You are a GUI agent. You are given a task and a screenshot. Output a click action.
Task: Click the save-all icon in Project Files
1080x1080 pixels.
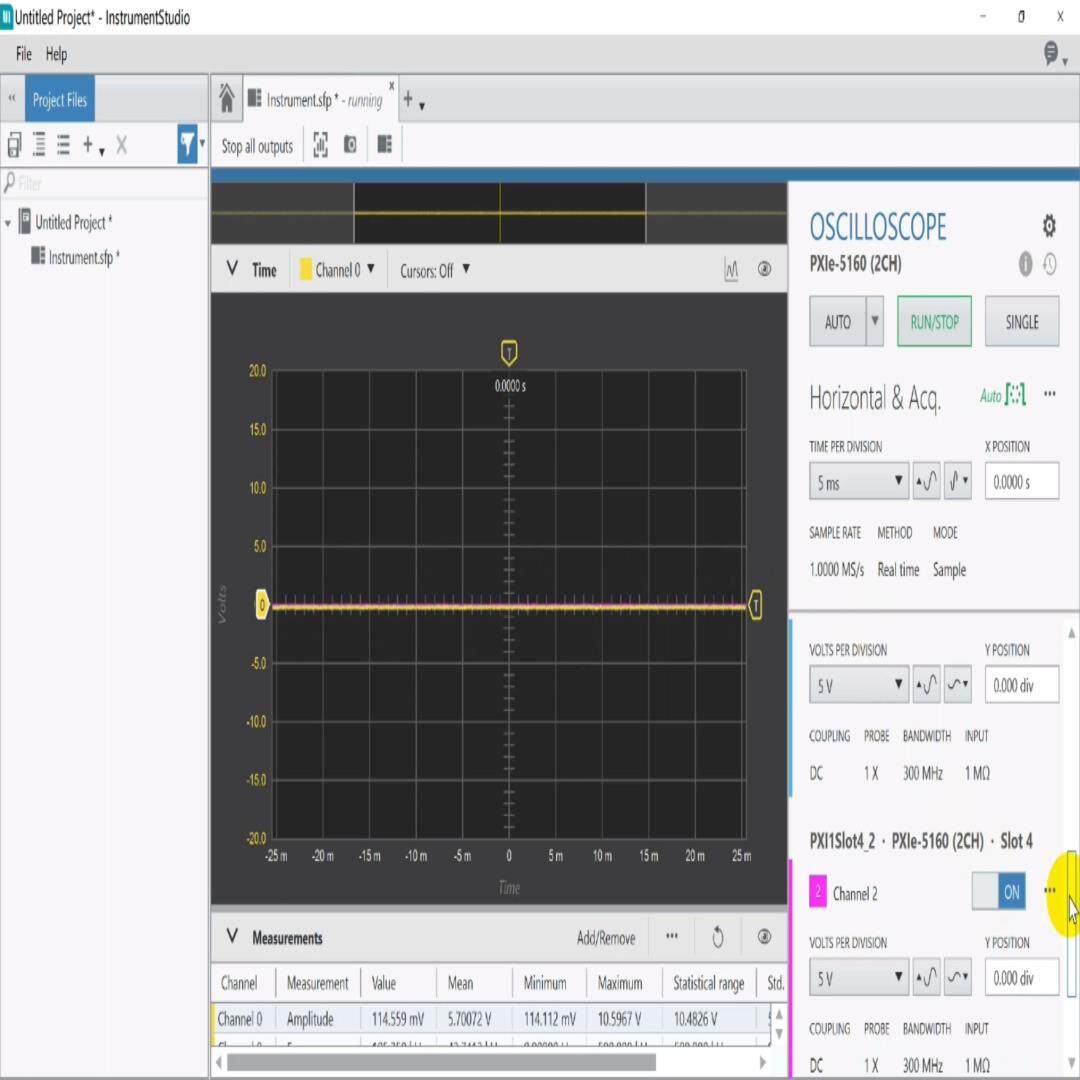tap(14, 145)
